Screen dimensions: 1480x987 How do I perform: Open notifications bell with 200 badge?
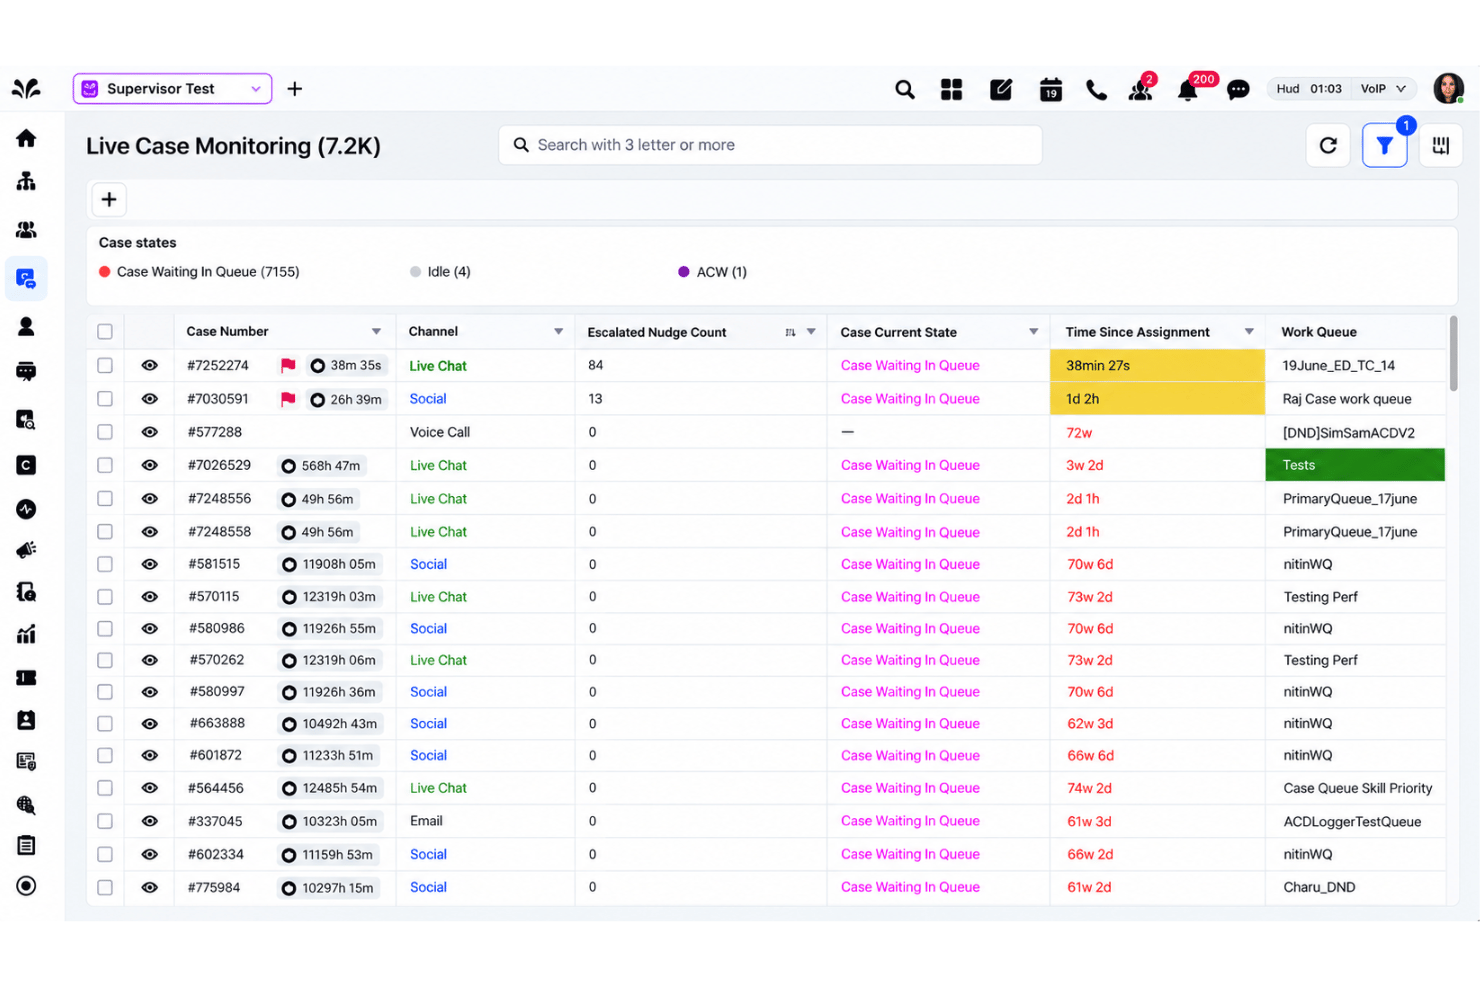[x=1188, y=90]
